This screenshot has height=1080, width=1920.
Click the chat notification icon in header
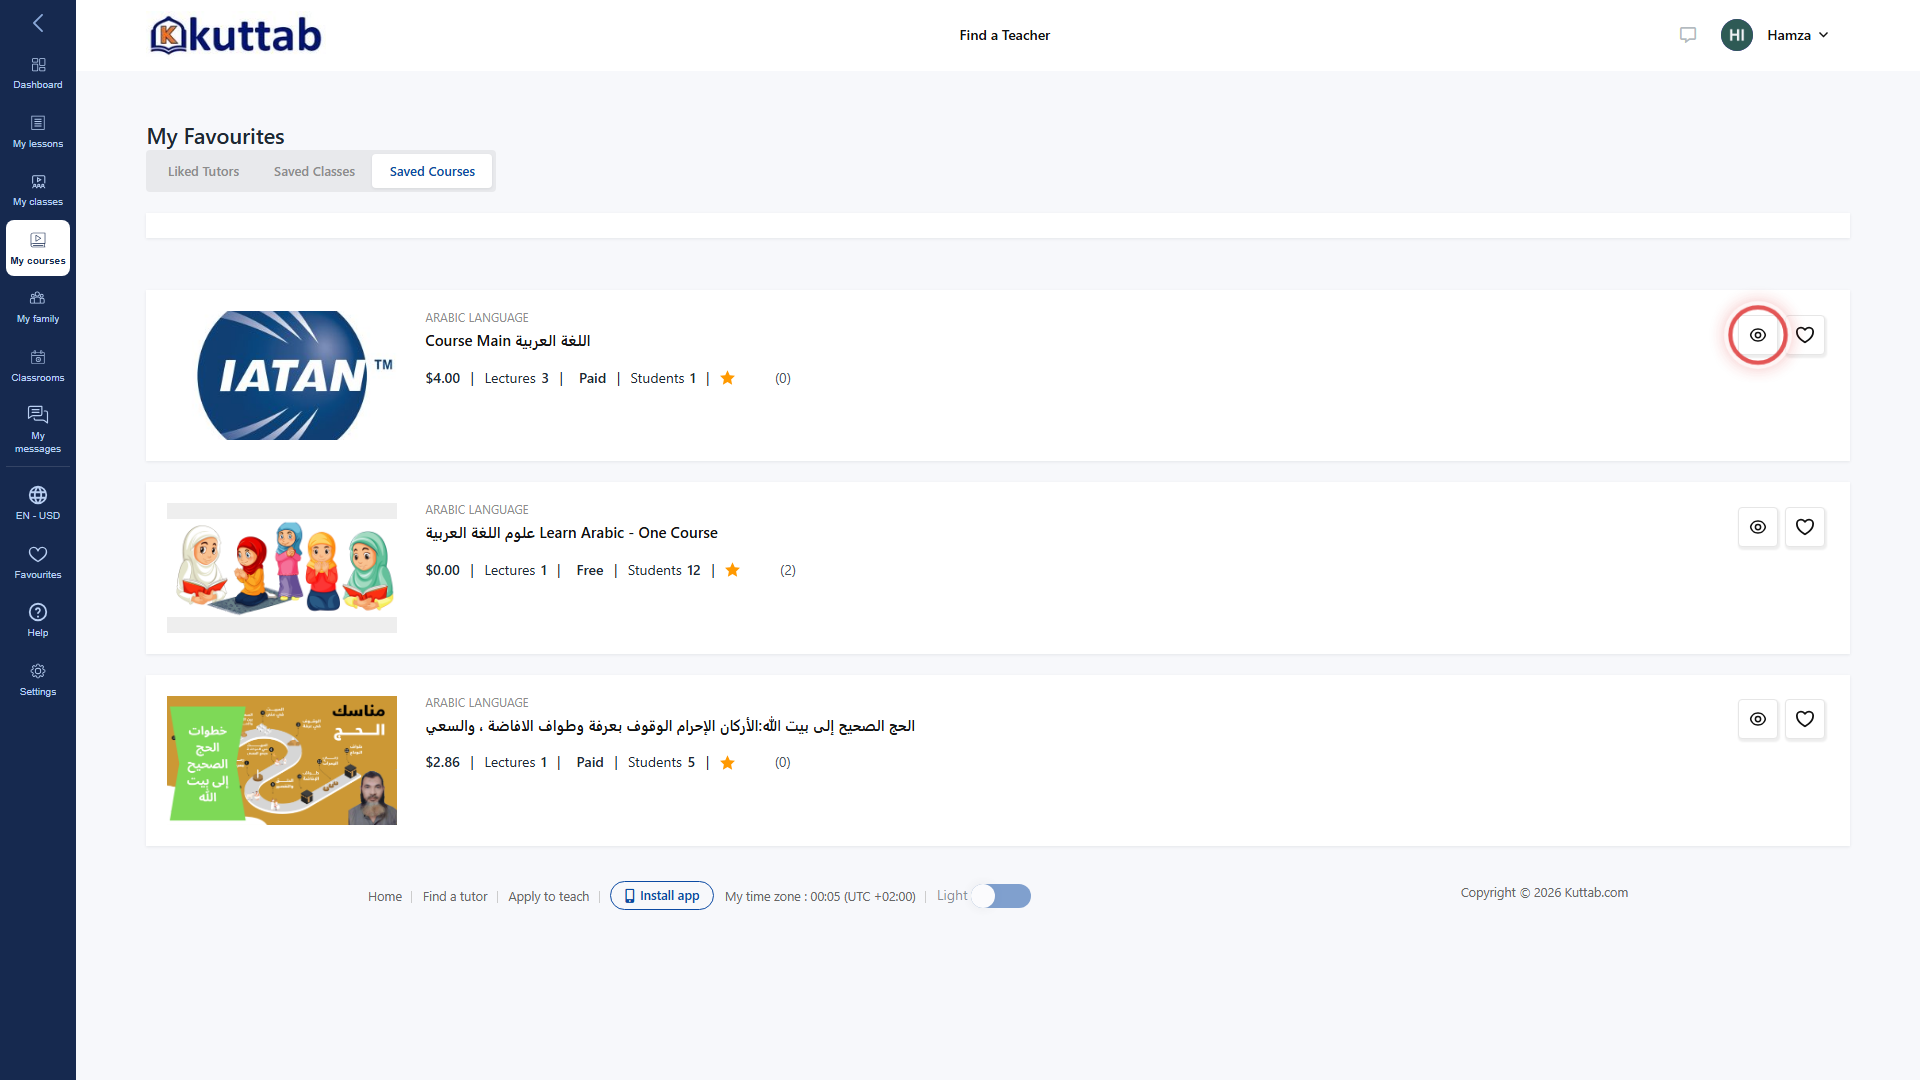[x=1688, y=35]
